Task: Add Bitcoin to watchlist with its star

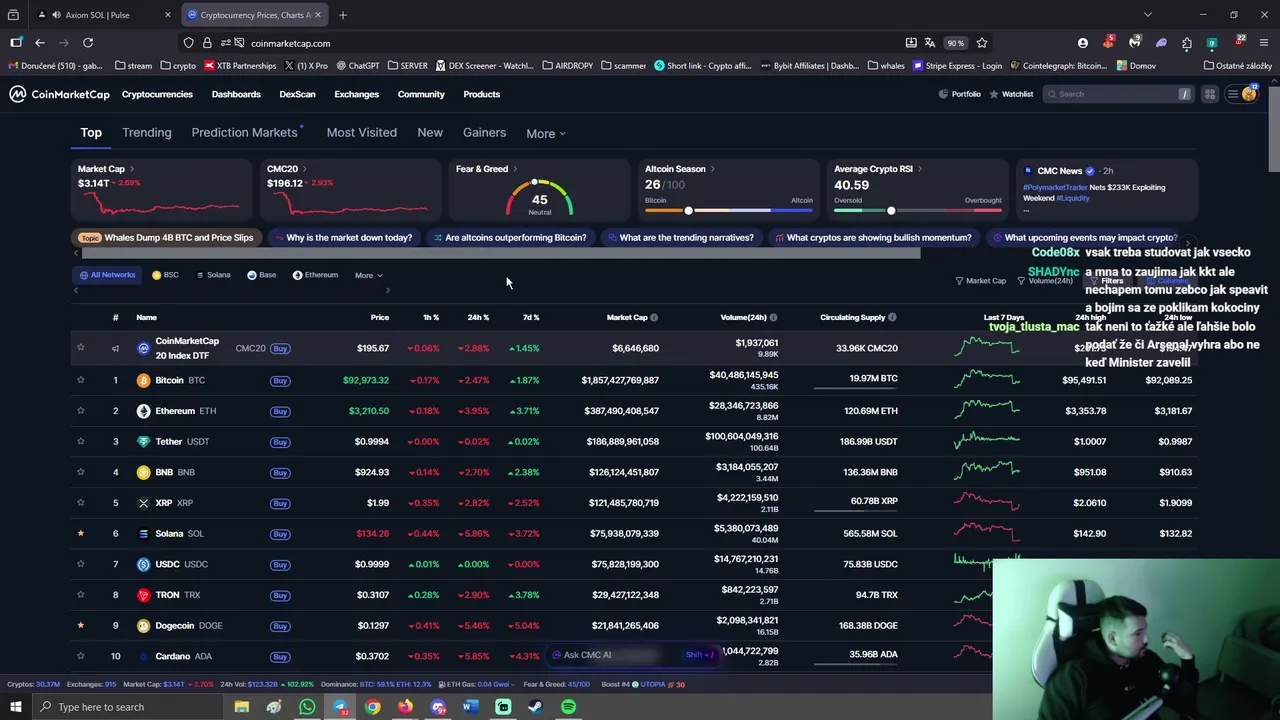Action: 81,380
